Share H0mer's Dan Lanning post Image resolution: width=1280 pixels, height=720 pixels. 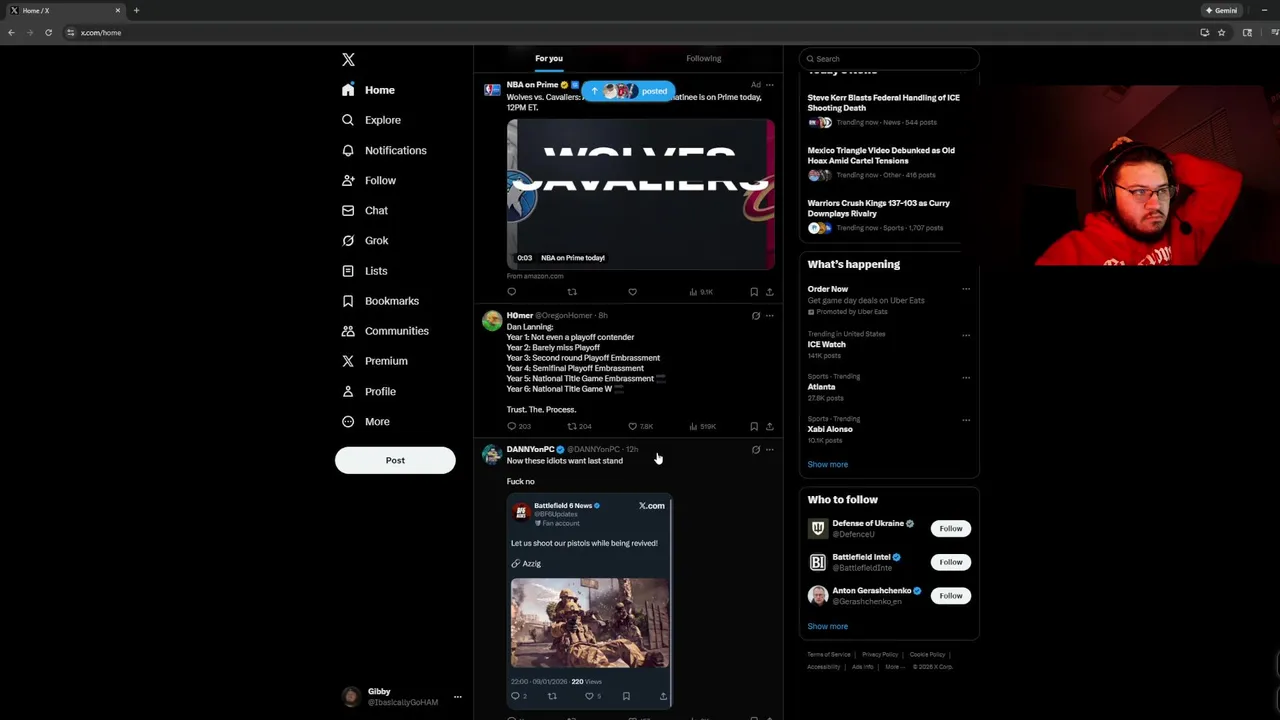[769, 426]
